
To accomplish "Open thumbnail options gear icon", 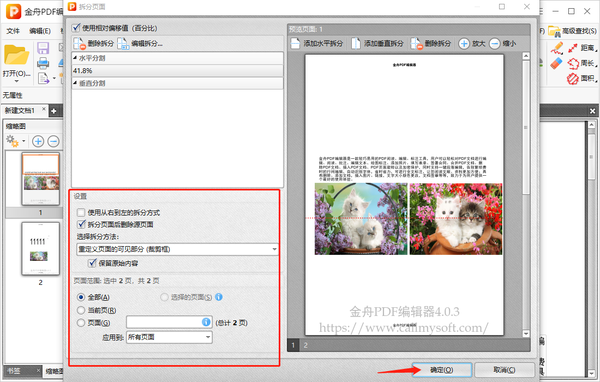I will coord(12,141).
